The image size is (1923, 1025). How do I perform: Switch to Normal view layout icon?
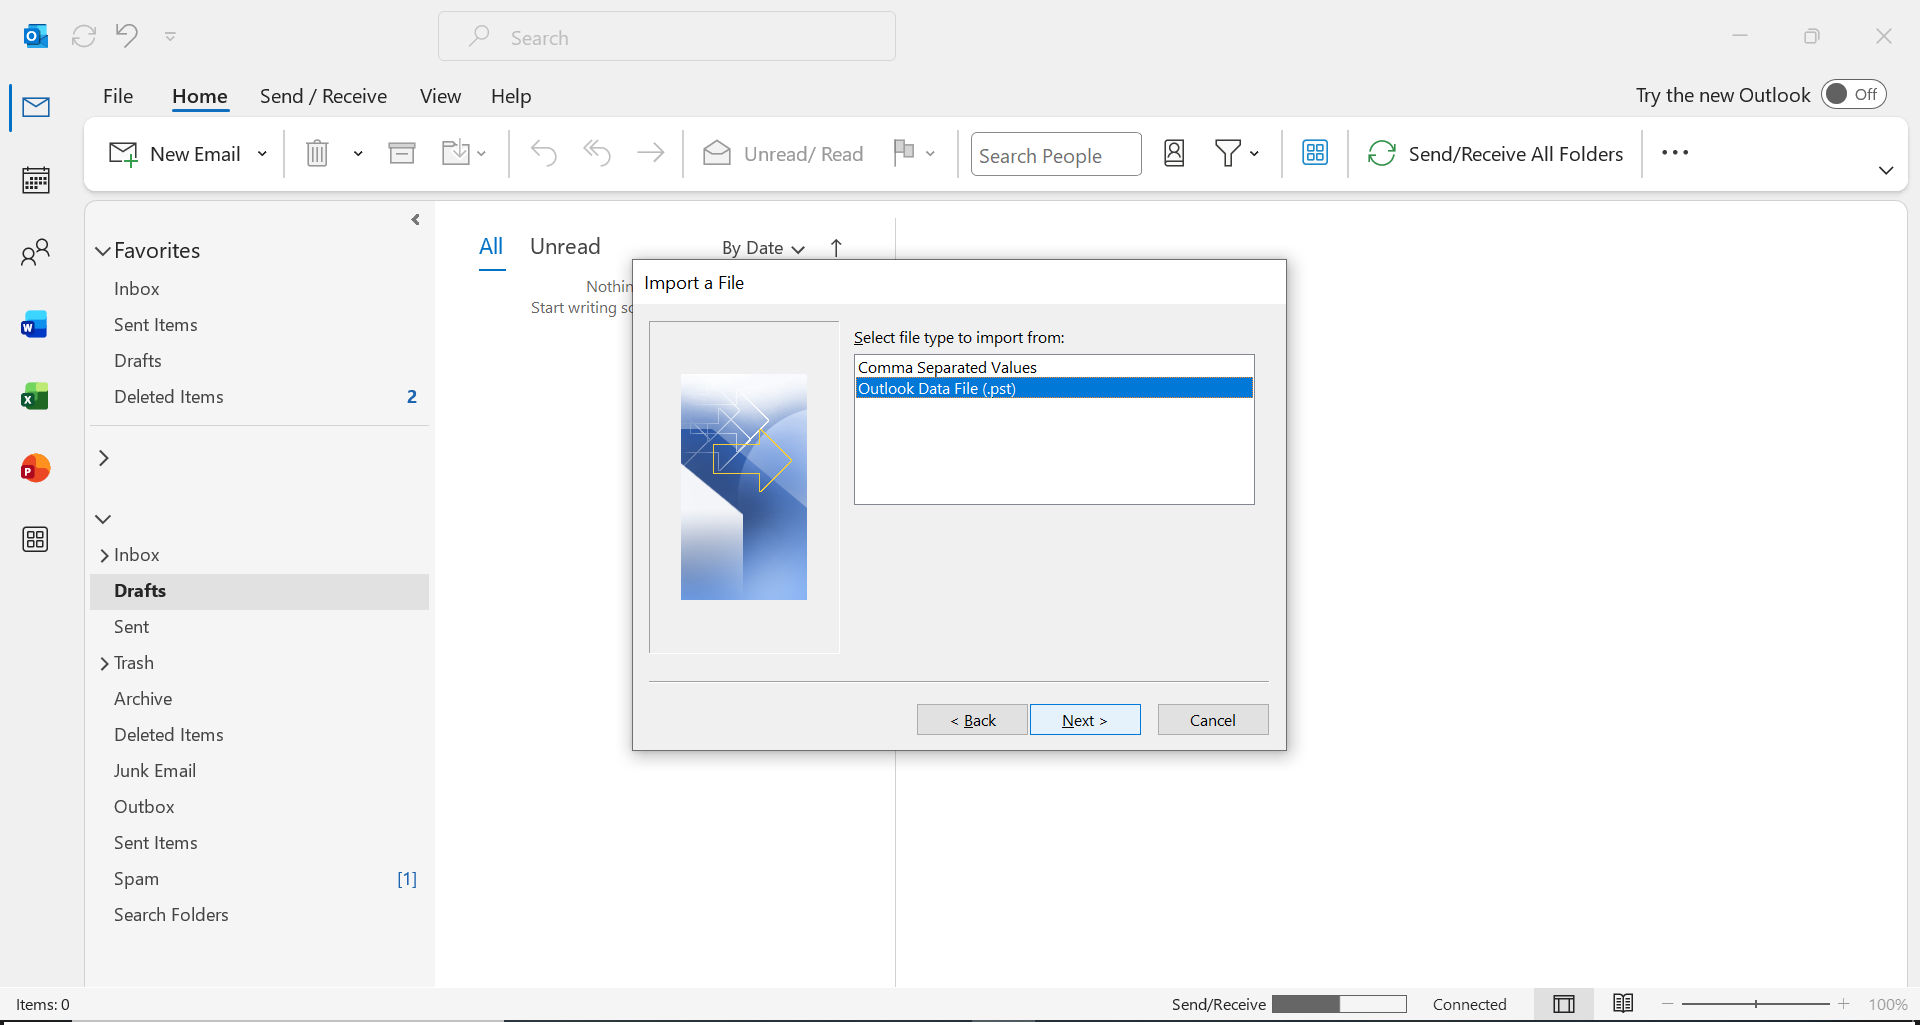(1564, 1004)
